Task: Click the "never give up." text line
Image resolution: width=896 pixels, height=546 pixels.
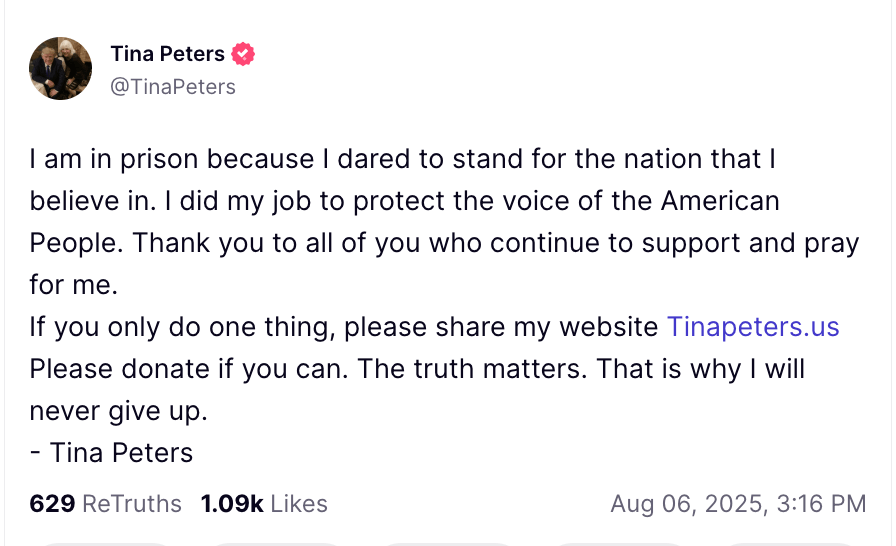Action: (118, 411)
